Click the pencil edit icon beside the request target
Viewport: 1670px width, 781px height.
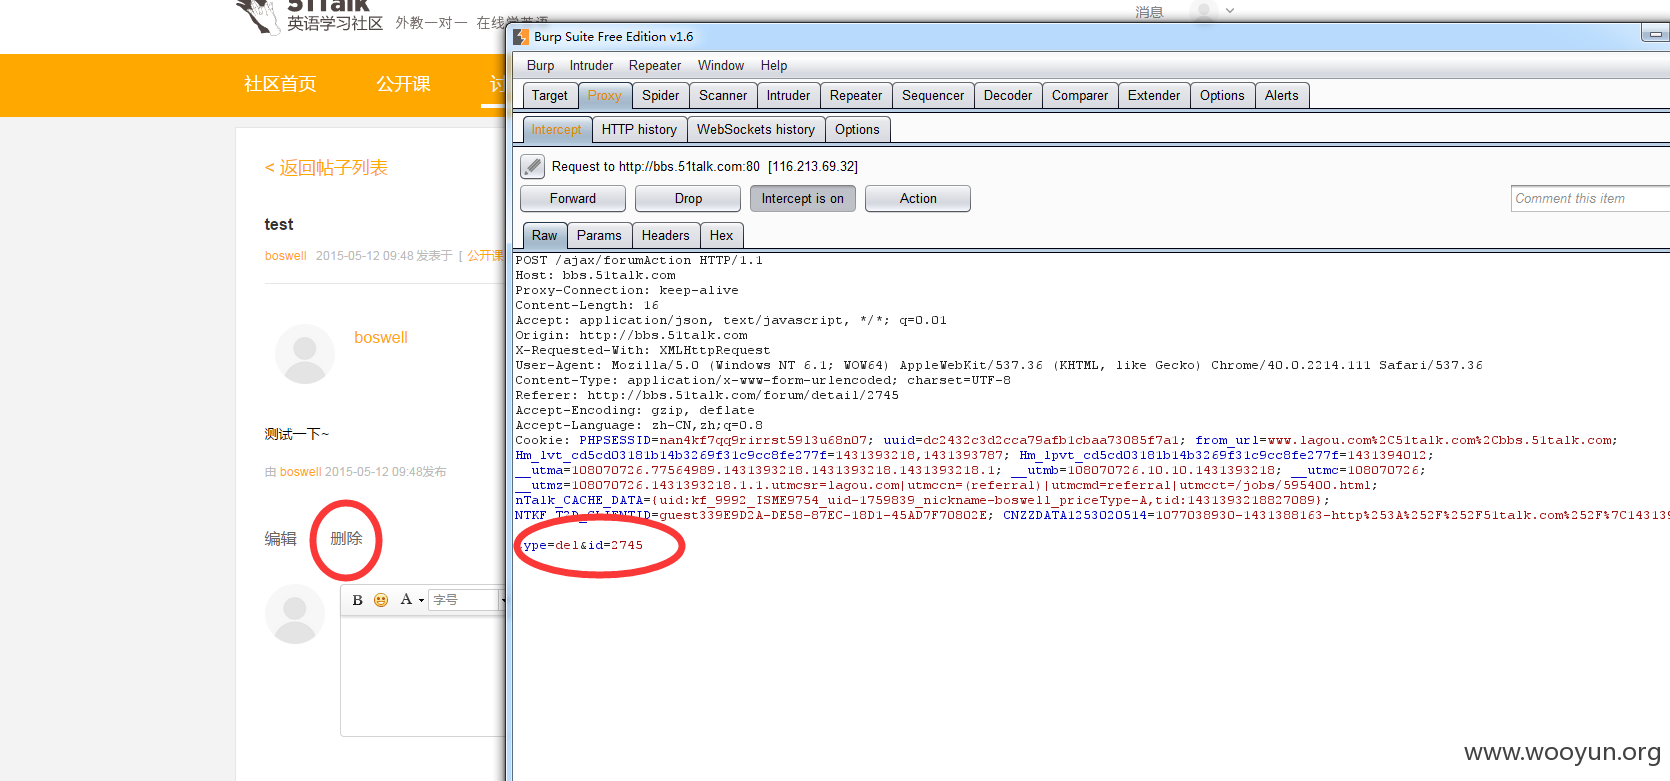tap(533, 166)
